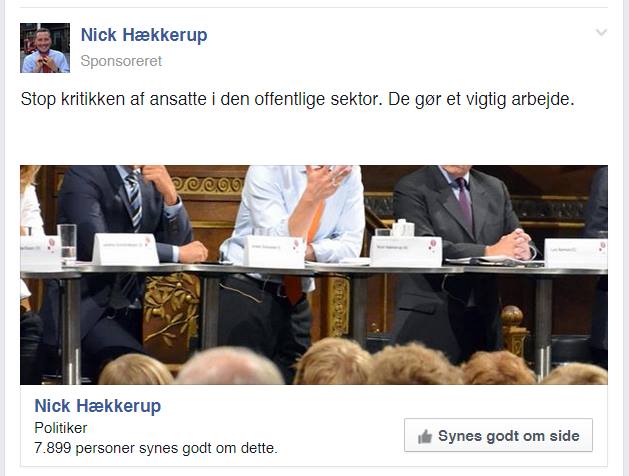
Task: Click name card in front of striped-tie man
Action: click(126, 249)
